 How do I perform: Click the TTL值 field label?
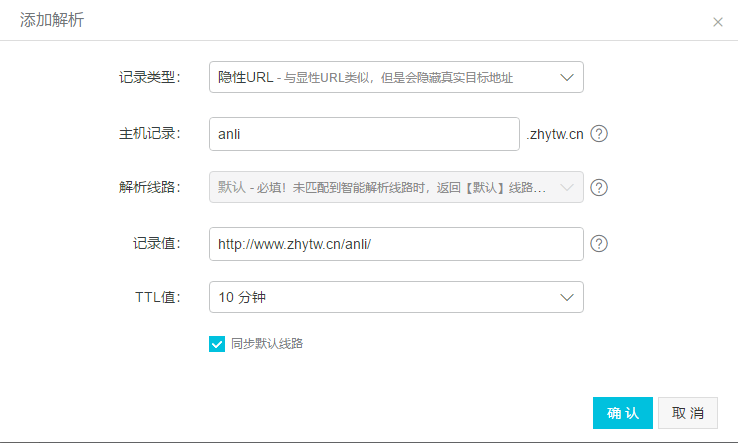157,297
